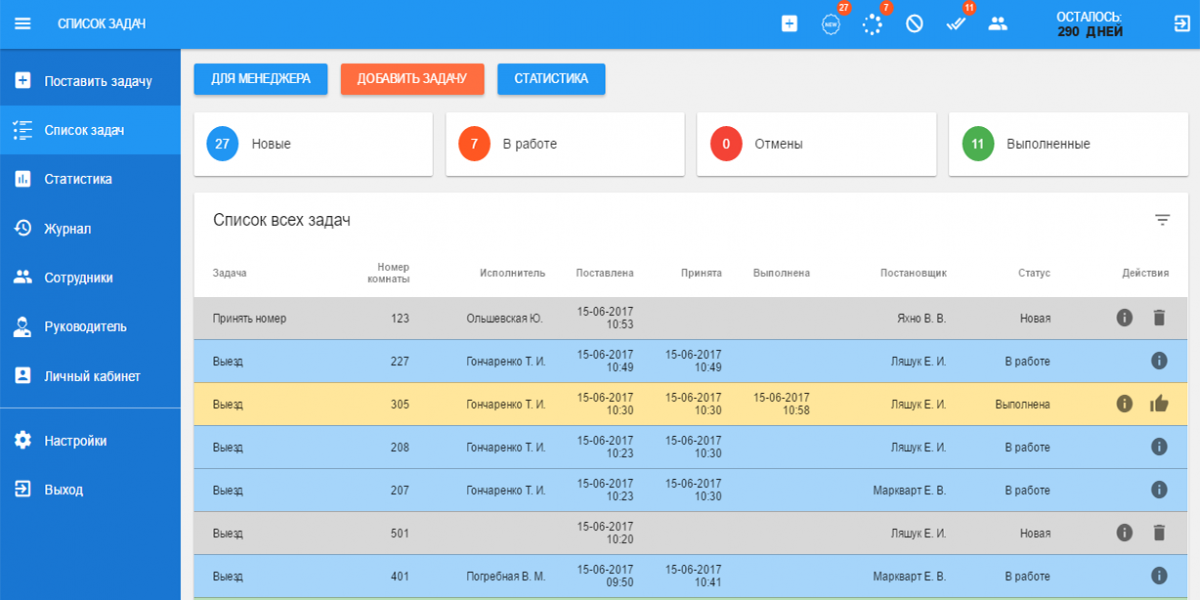Open the Отмены card with 0
This screenshot has width=1200, height=600.
[x=816, y=144]
